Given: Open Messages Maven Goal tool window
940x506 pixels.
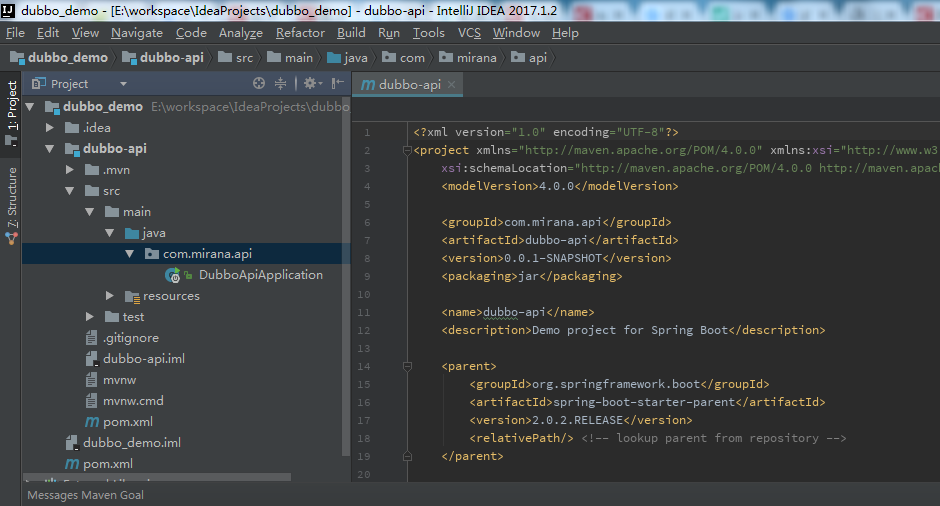Looking at the screenshot, I should (x=85, y=495).
